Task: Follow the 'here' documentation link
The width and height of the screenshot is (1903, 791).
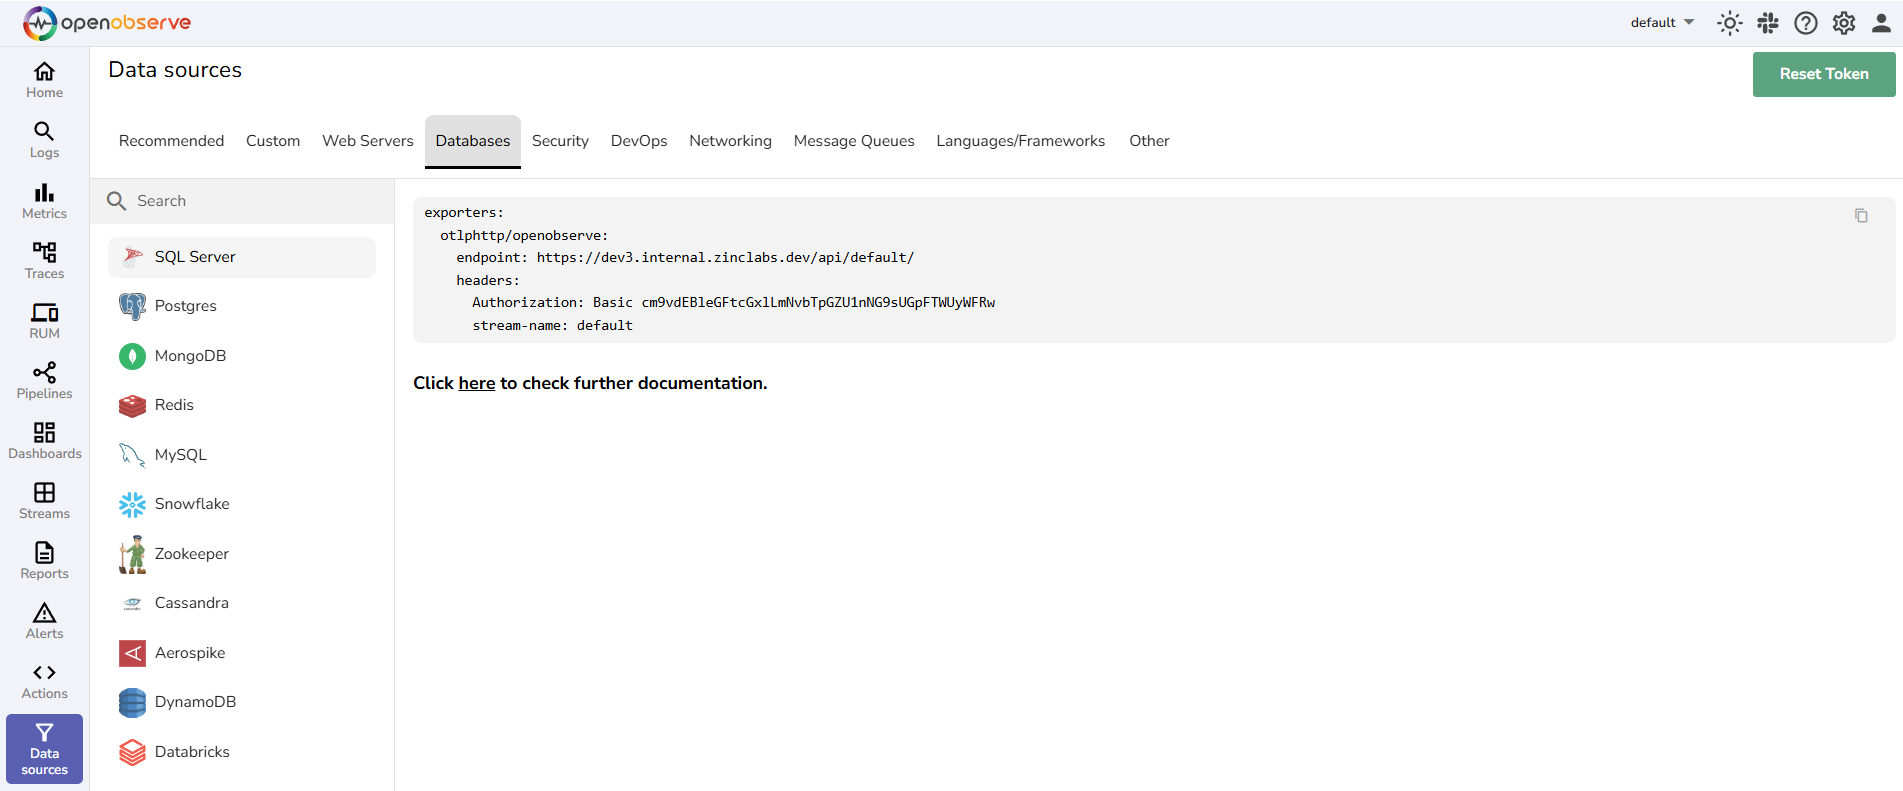Action: click(x=476, y=383)
